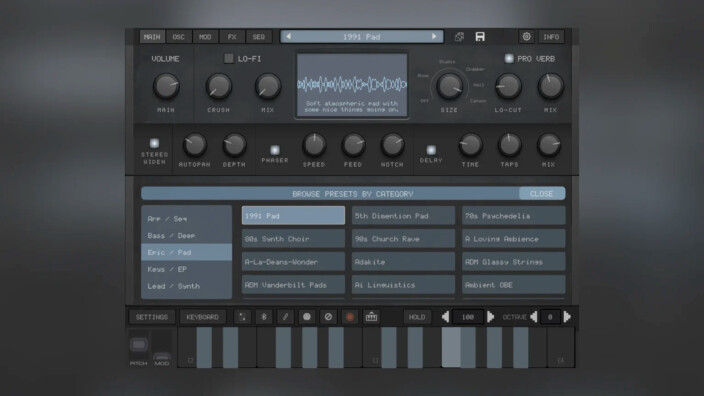Click the delay TAPS knob
The height and width of the screenshot is (396, 704).
tap(509, 145)
